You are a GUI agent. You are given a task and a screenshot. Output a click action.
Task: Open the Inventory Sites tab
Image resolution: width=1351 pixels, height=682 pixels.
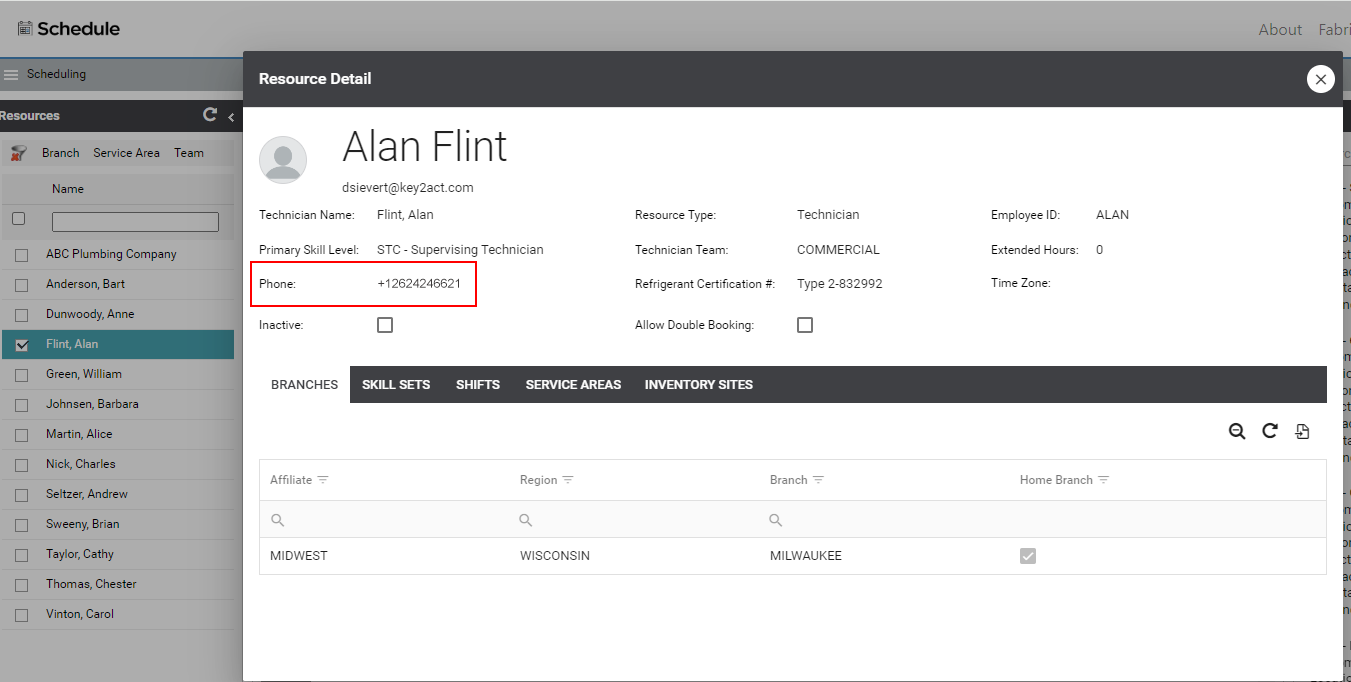698,385
